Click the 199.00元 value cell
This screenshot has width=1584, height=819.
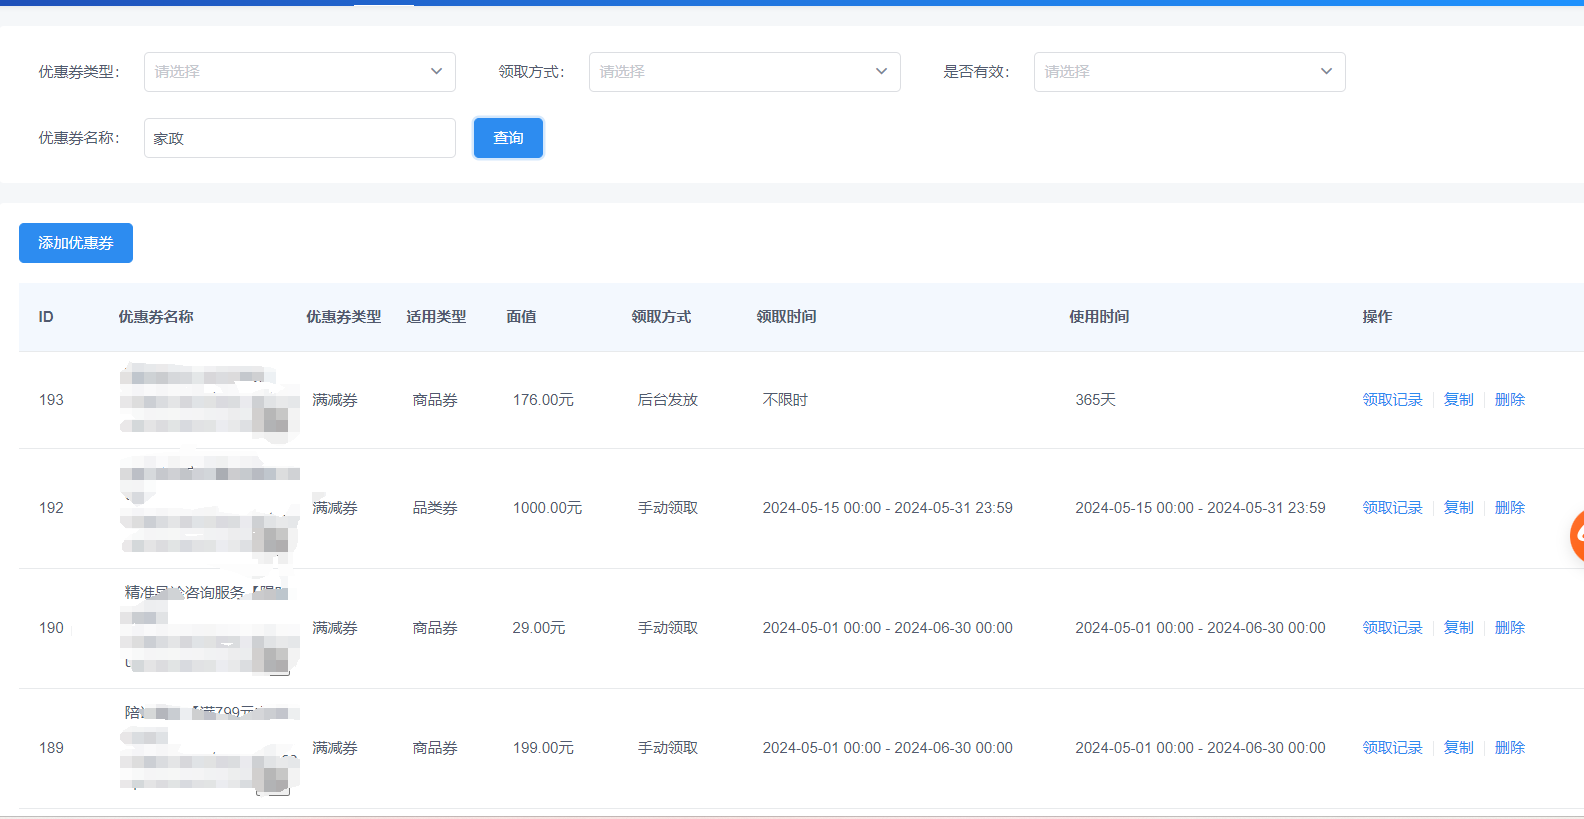(x=543, y=748)
